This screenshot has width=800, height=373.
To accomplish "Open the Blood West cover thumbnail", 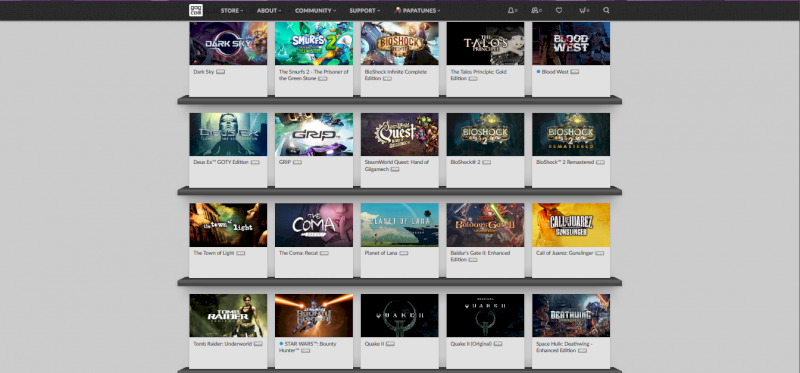I will [571, 43].
